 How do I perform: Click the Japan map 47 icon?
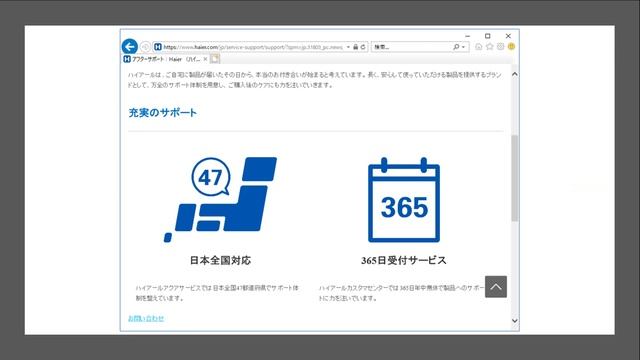click(220, 200)
